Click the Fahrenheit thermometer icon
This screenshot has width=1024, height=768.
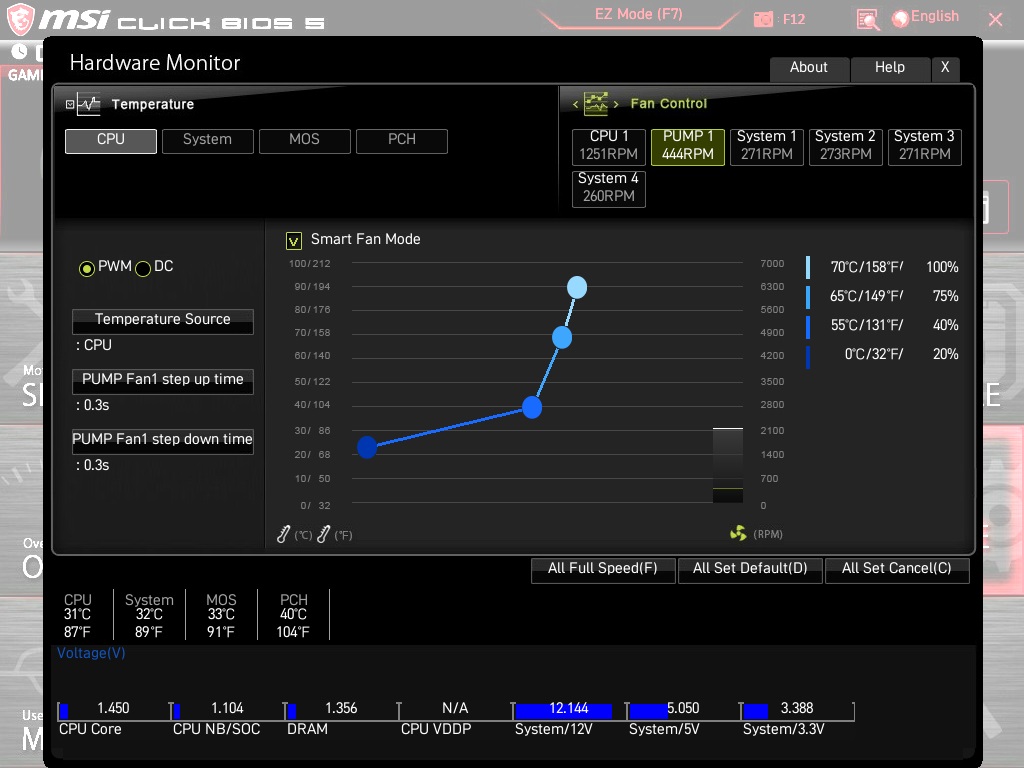pyautogui.click(x=323, y=534)
